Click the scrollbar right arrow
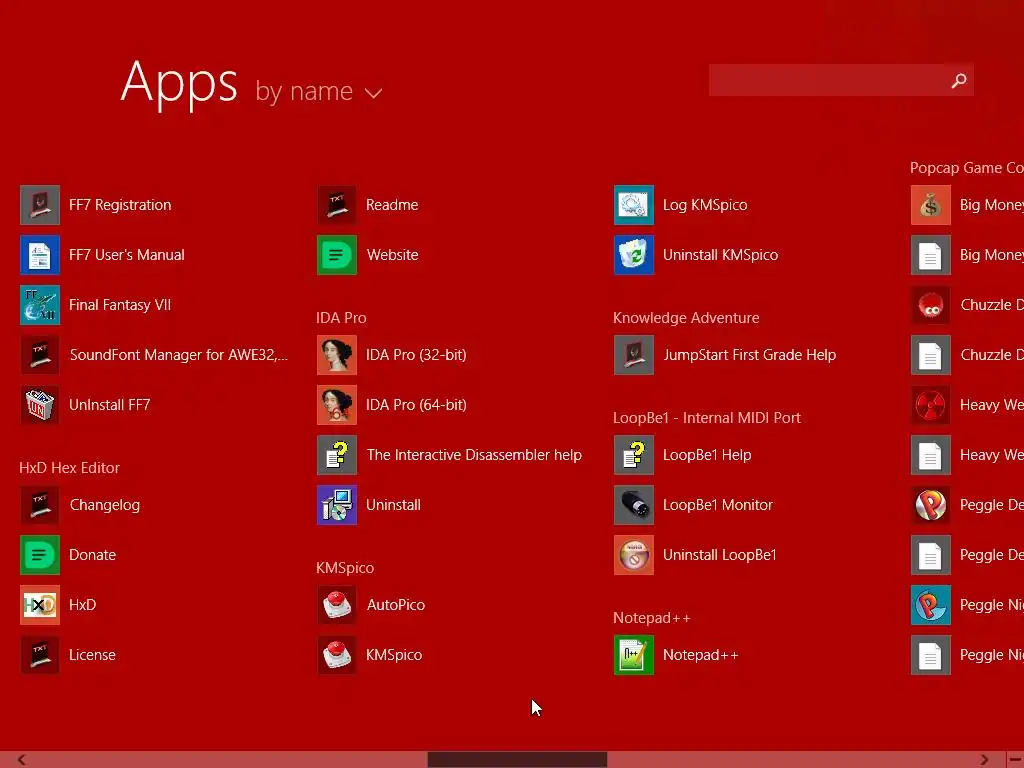This screenshot has height=768, width=1024. (984, 760)
